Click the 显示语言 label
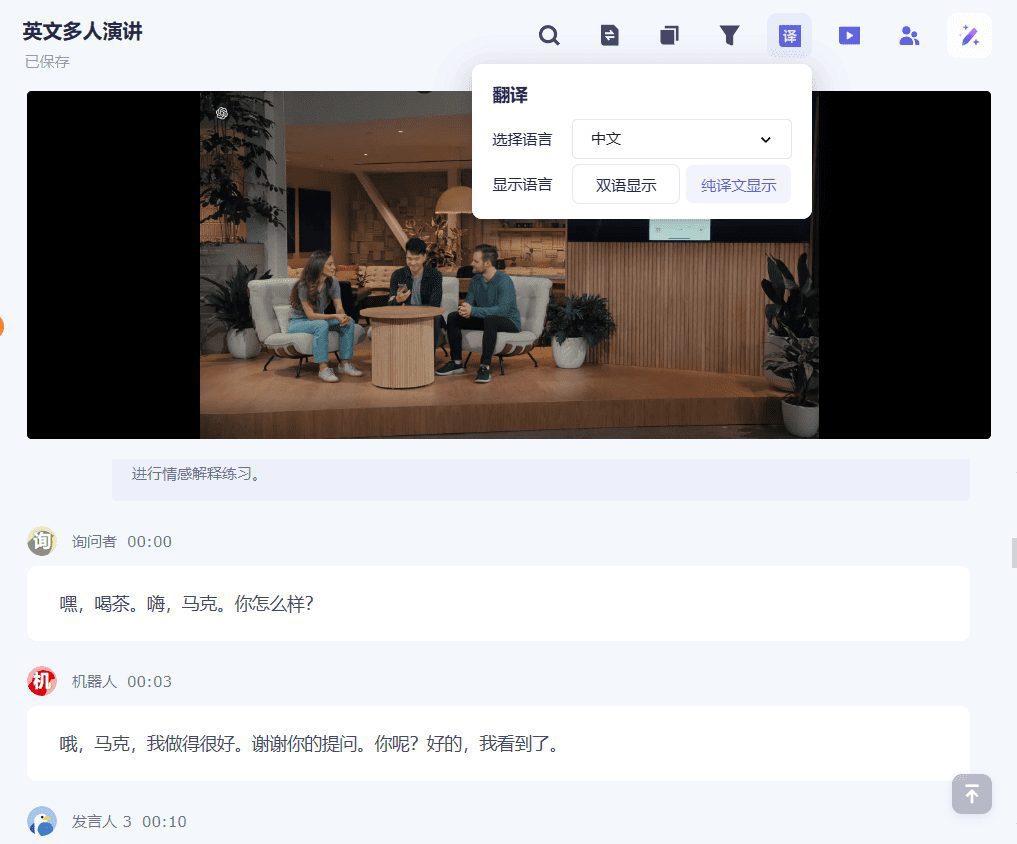1017x844 pixels. click(x=522, y=185)
